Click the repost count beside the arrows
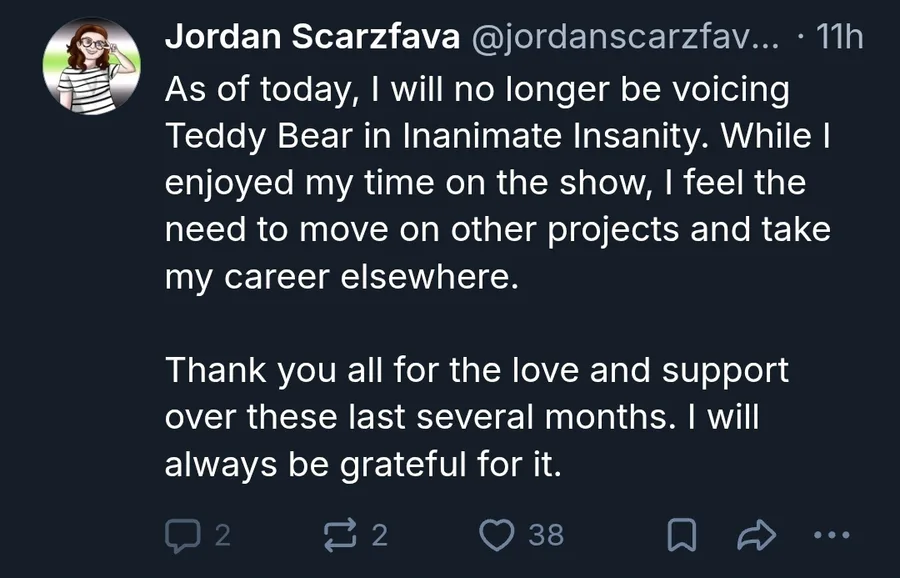Image resolution: width=900 pixels, height=578 pixels. [x=379, y=536]
